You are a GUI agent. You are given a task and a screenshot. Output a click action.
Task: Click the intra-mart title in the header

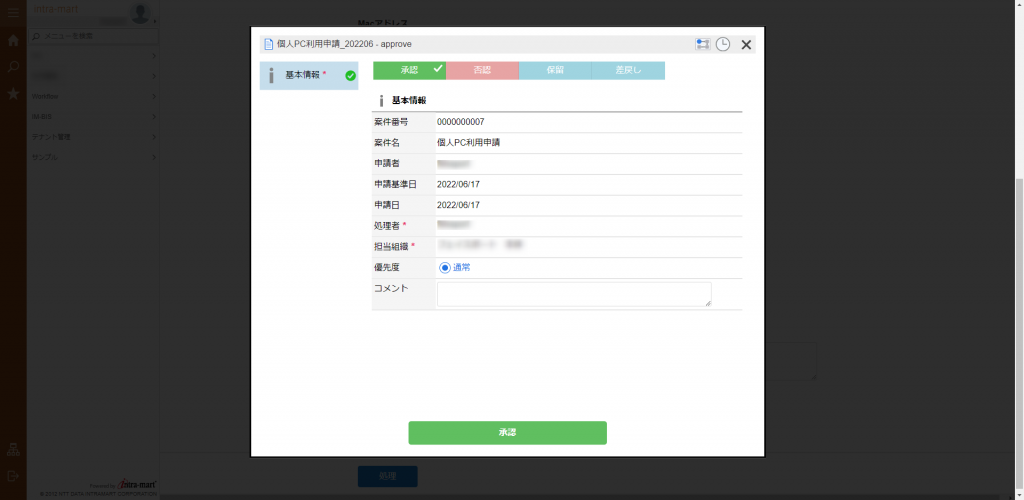[x=56, y=9]
